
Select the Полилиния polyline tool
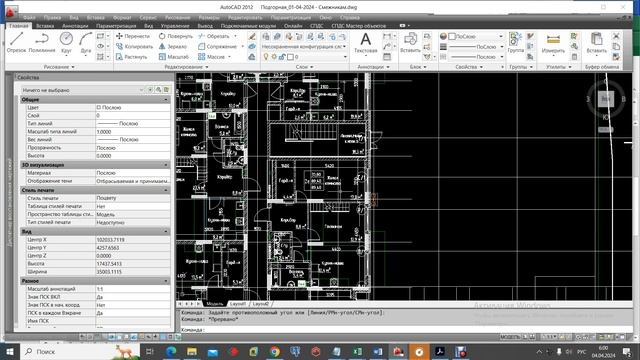pyautogui.click(x=42, y=42)
